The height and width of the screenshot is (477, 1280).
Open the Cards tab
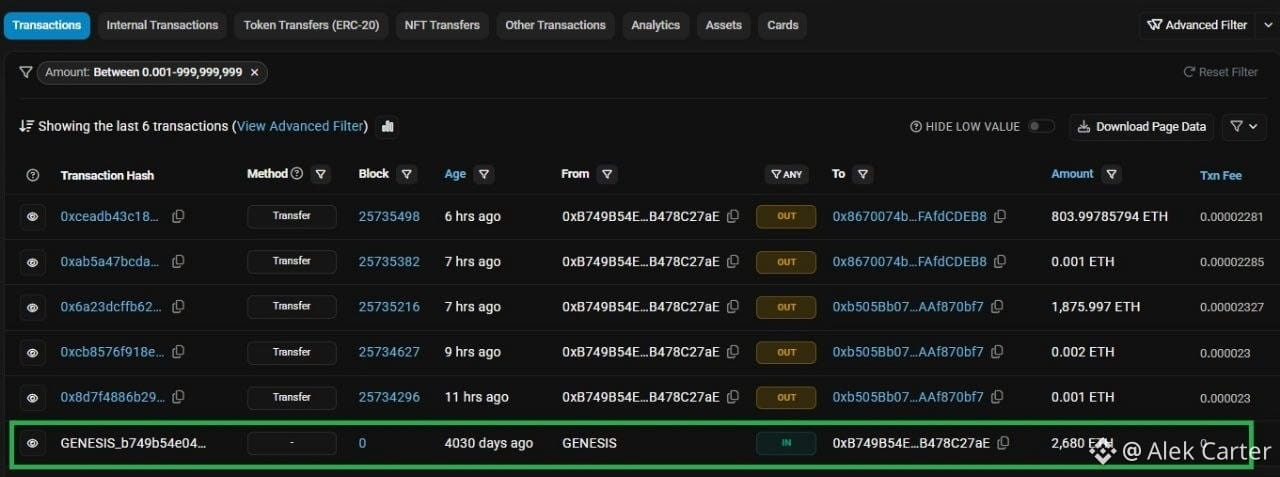tap(783, 25)
